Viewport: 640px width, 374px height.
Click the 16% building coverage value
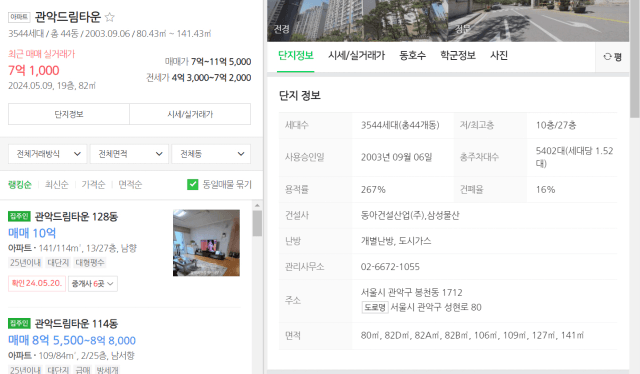click(x=545, y=189)
